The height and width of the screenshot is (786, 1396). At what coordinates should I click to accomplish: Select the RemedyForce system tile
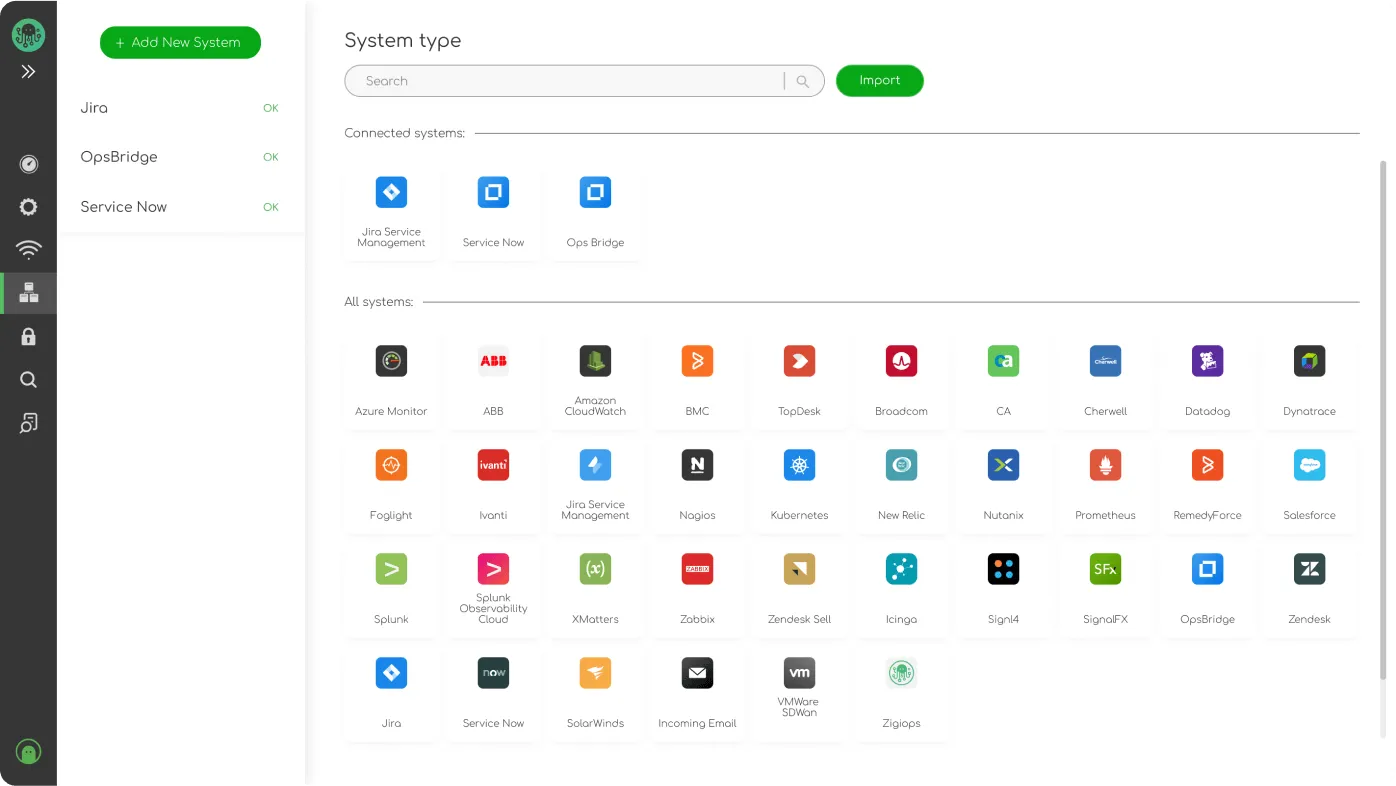point(1207,486)
